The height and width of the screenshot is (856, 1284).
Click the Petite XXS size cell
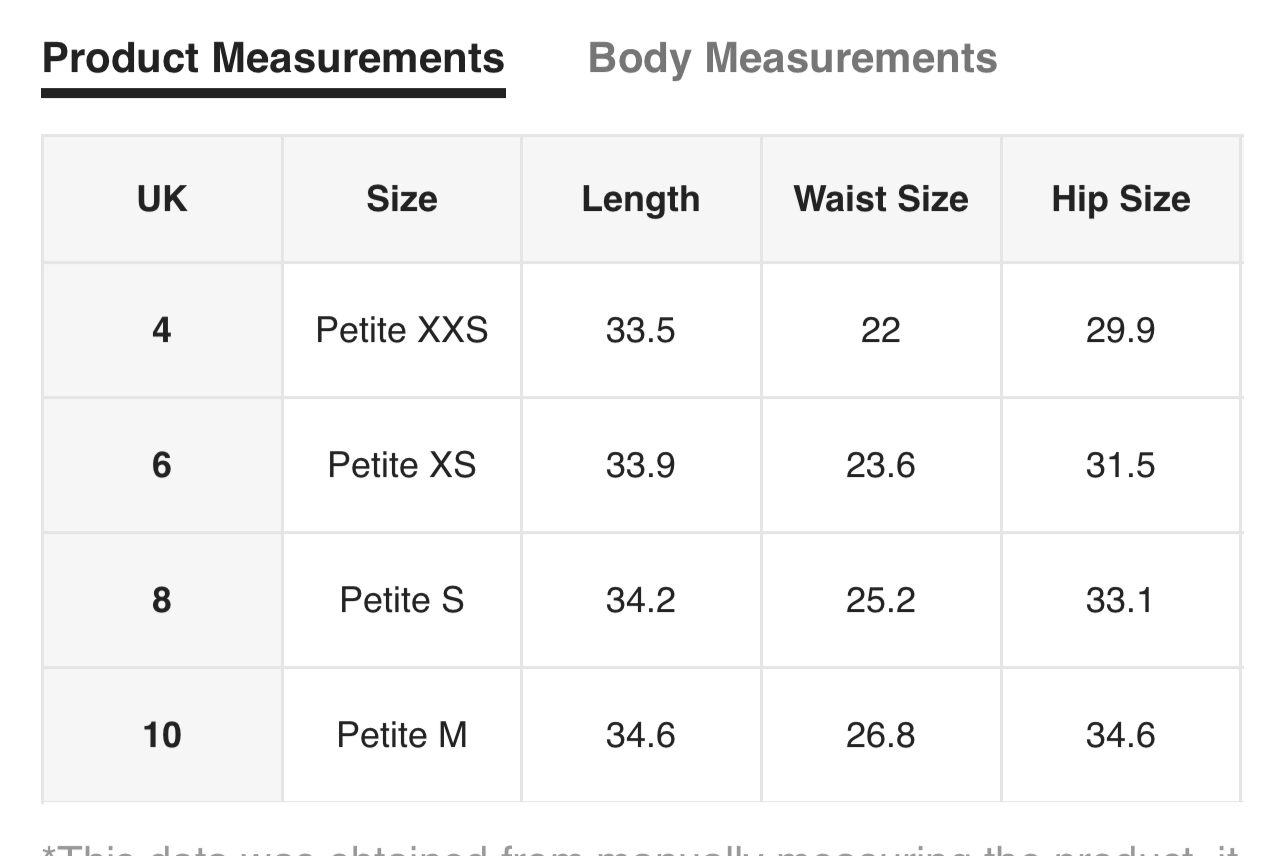pyautogui.click(x=402, y=330)
